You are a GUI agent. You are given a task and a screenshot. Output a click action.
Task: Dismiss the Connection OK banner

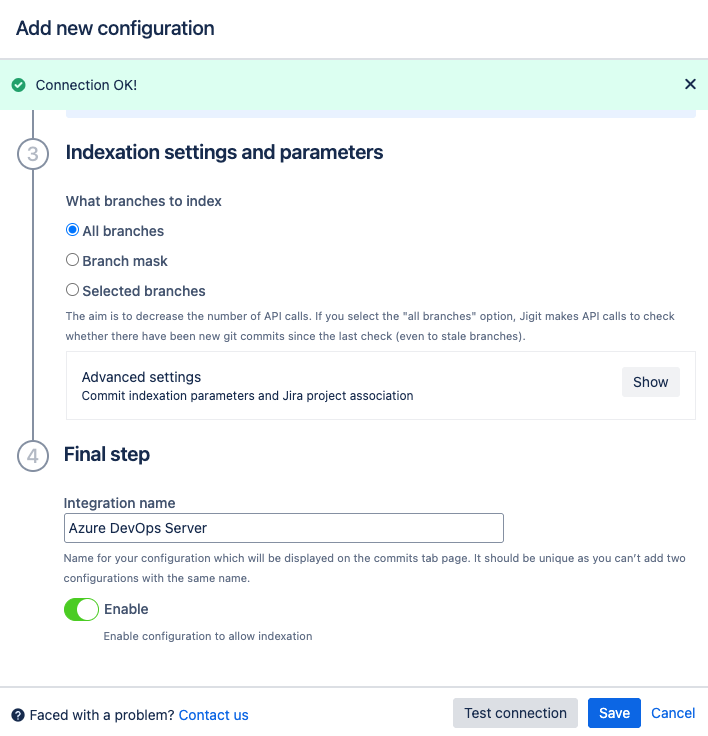(690, 85)
